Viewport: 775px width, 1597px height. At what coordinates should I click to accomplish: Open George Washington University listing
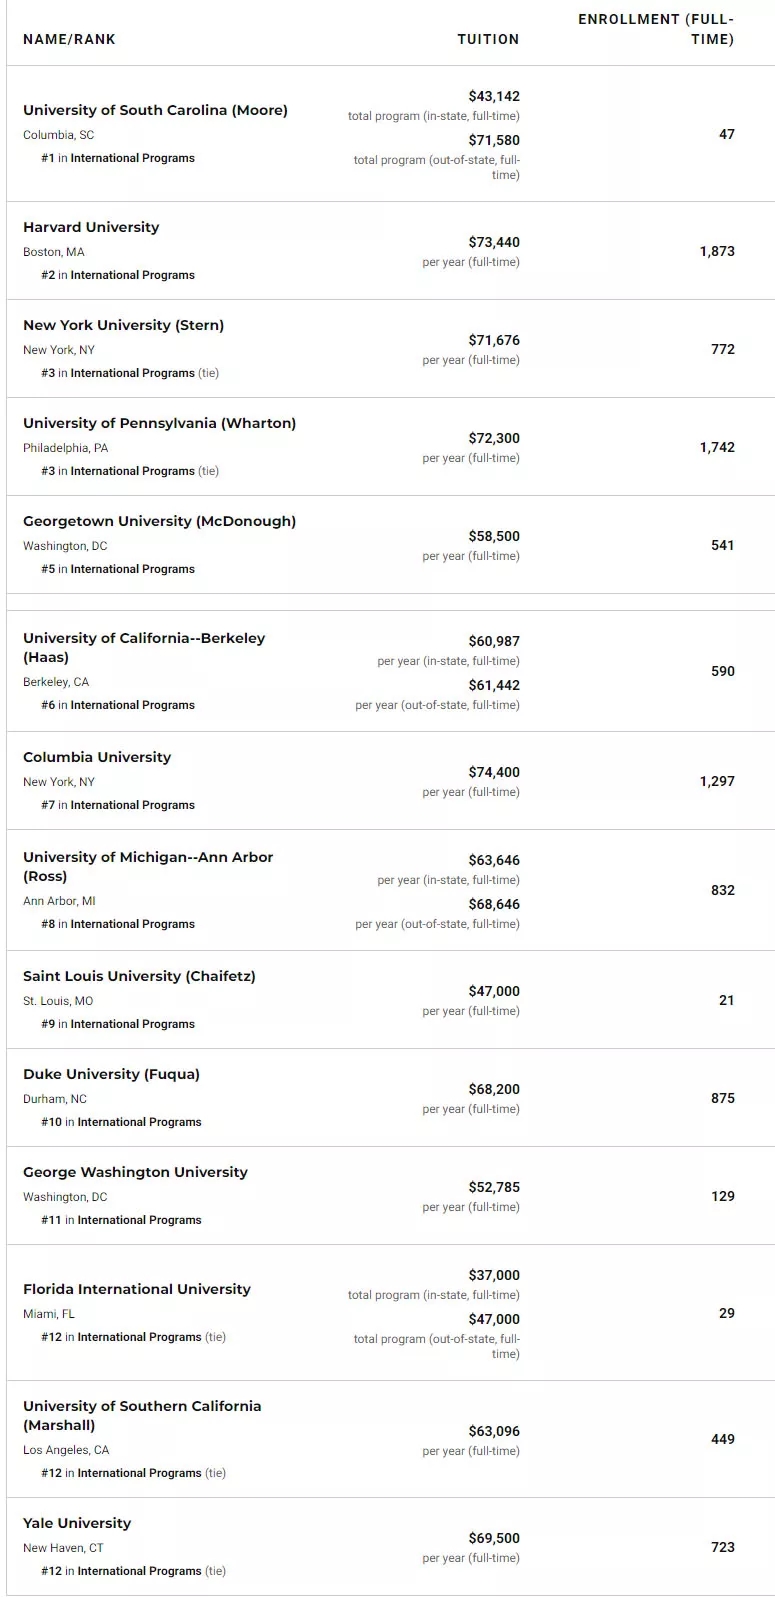[x=135, y=1172]
